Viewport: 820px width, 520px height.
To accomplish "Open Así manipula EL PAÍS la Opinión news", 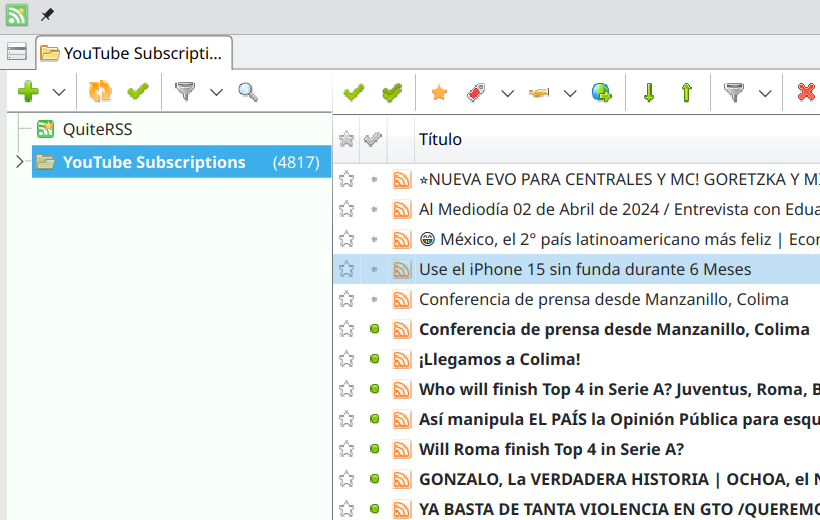I will point(619,419).
